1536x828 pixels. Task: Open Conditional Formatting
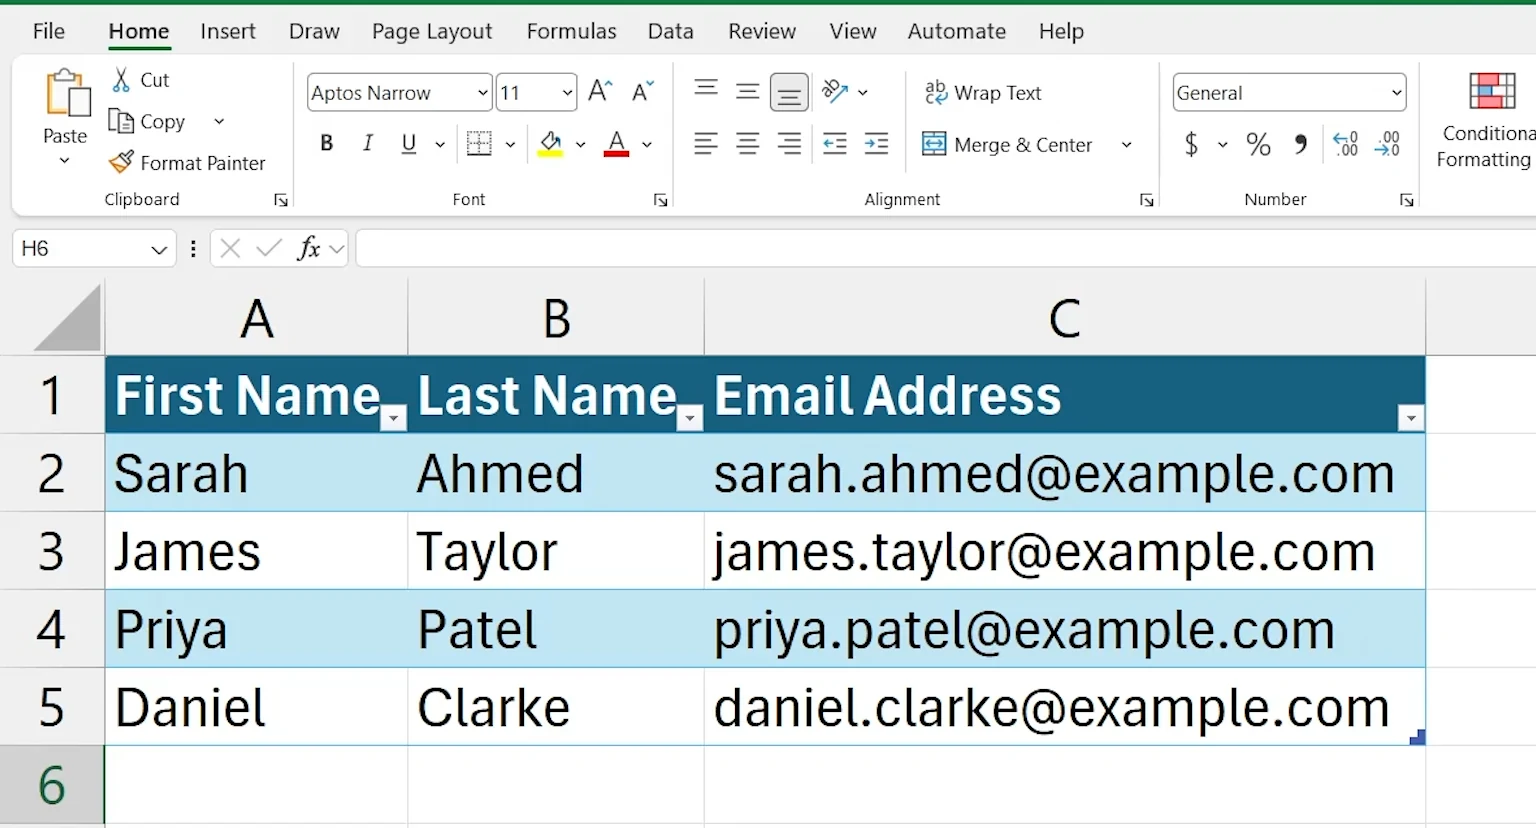[1485, 120]
